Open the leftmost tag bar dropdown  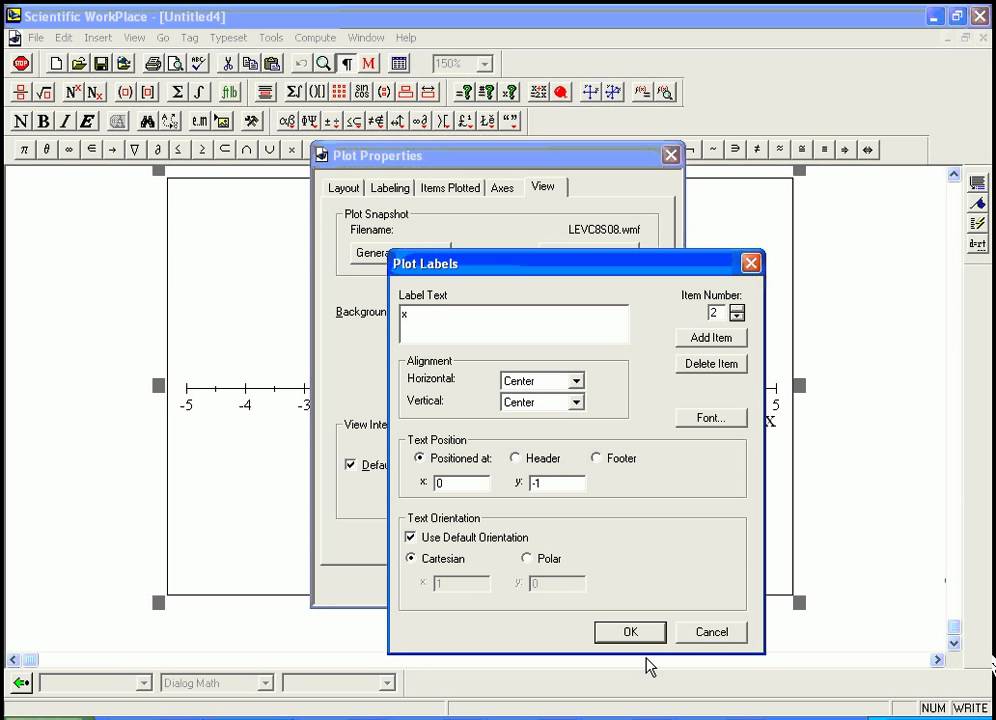(x=144, y=683)
